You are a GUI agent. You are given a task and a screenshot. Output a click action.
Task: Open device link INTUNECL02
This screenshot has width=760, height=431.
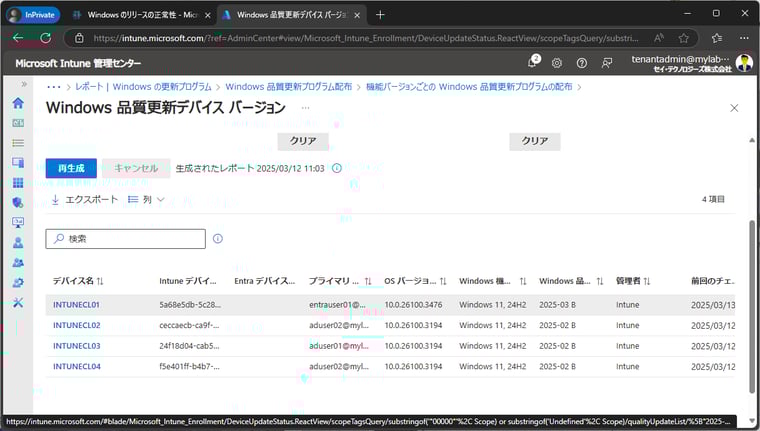tap(77, 325)
